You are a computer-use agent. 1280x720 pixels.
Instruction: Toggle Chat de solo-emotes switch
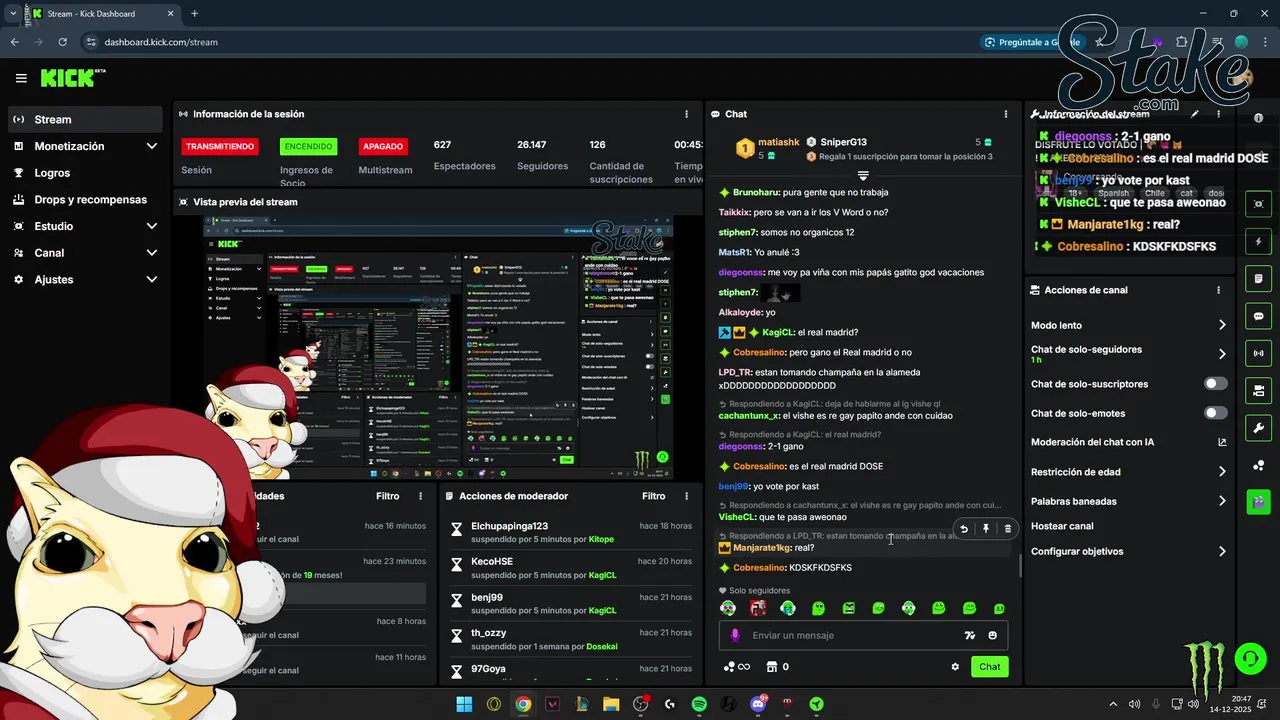(x=1216, y=413)
